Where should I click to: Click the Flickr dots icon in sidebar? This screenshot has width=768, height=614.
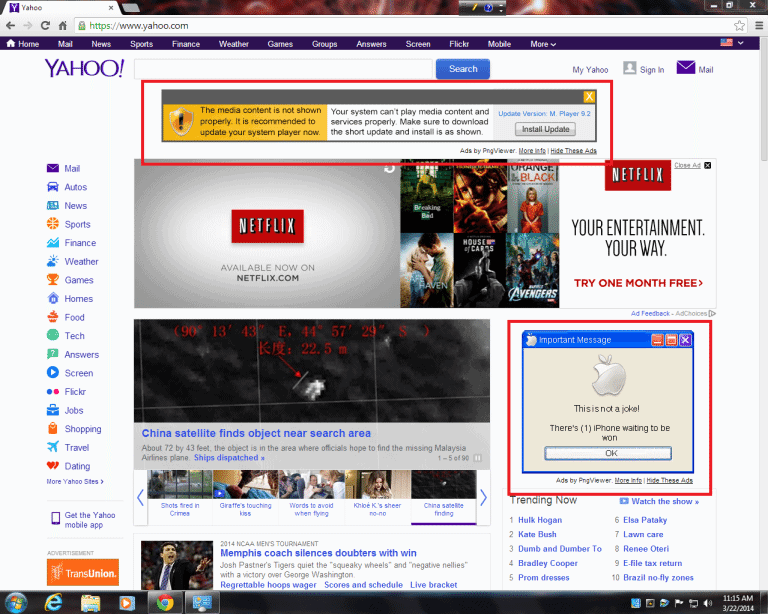pos(53,392)
